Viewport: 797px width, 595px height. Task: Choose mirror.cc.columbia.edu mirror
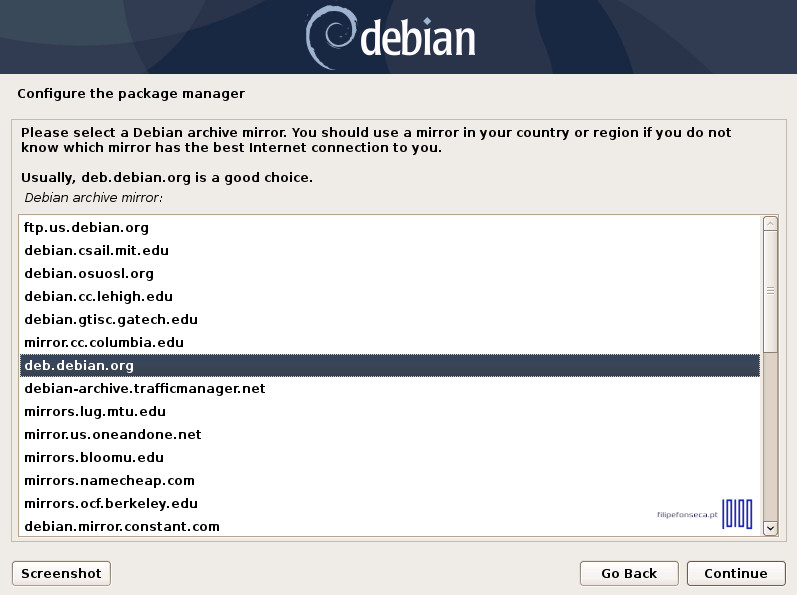(104, 343)
